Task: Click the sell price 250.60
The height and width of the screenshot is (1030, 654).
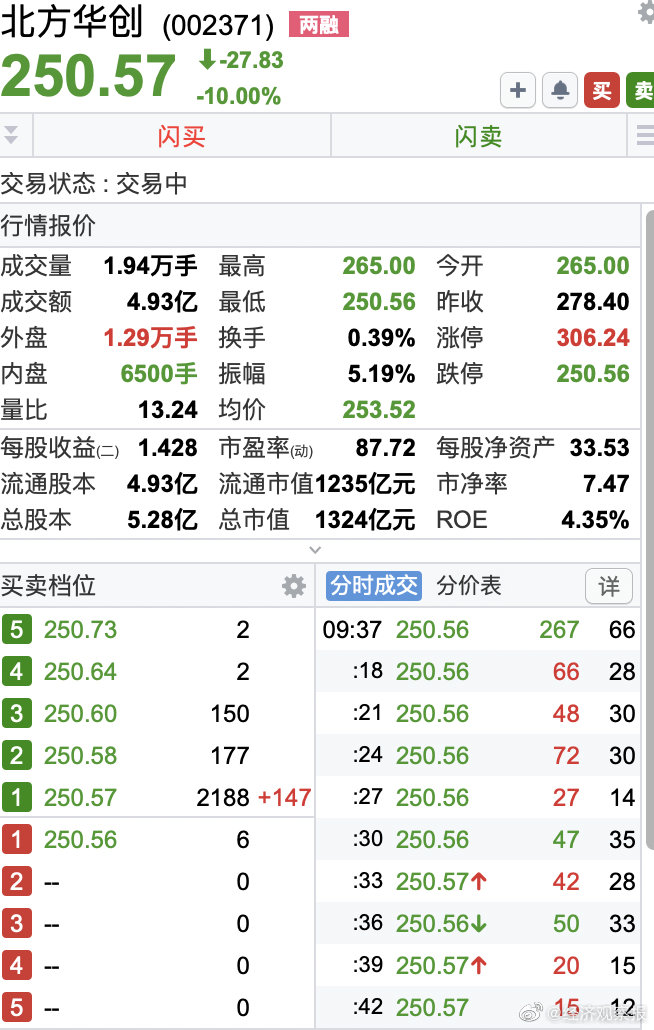Action: click(80, 713)
